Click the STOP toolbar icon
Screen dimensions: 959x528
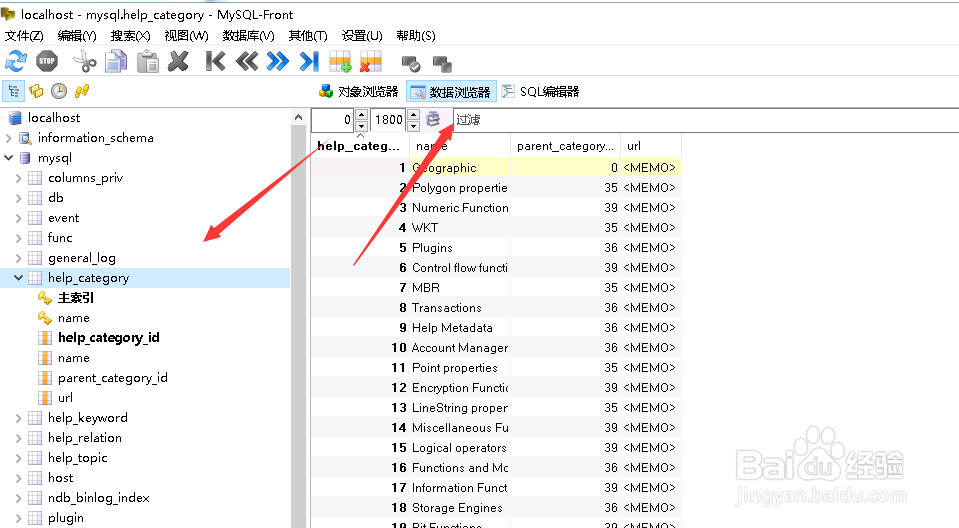click(47, 61)
